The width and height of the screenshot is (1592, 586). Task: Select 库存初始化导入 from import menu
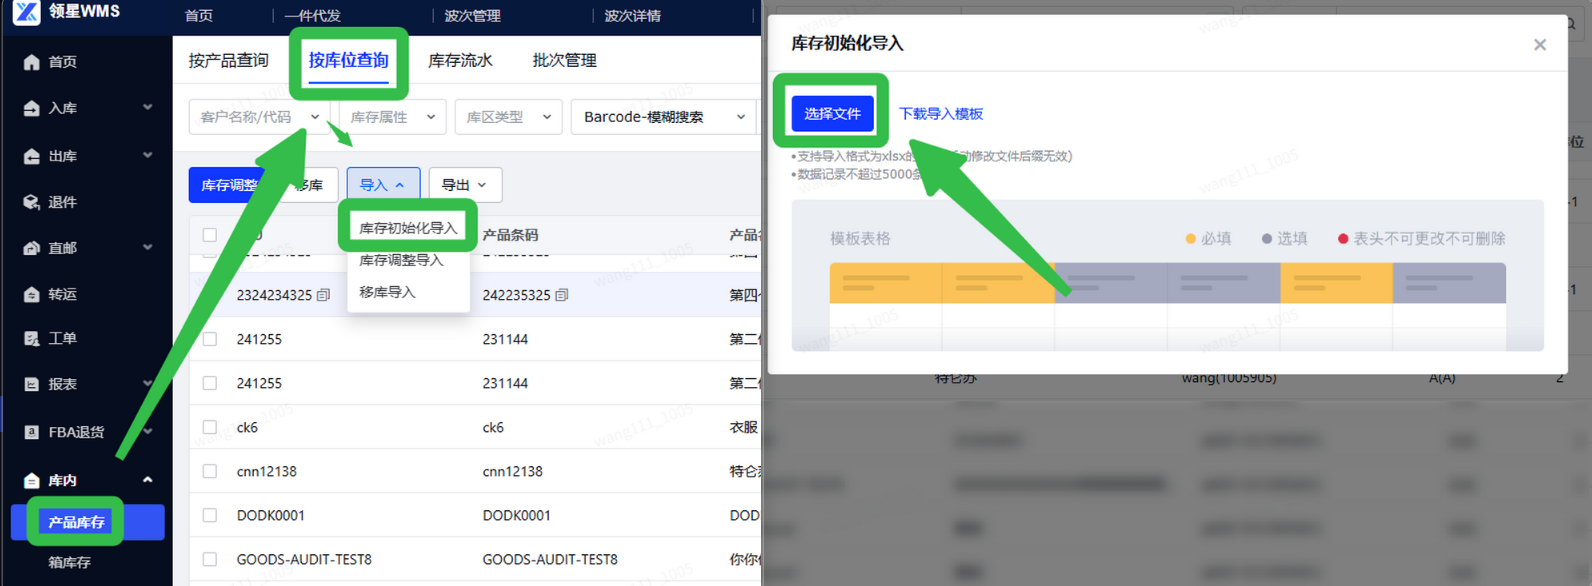[408, 228]
